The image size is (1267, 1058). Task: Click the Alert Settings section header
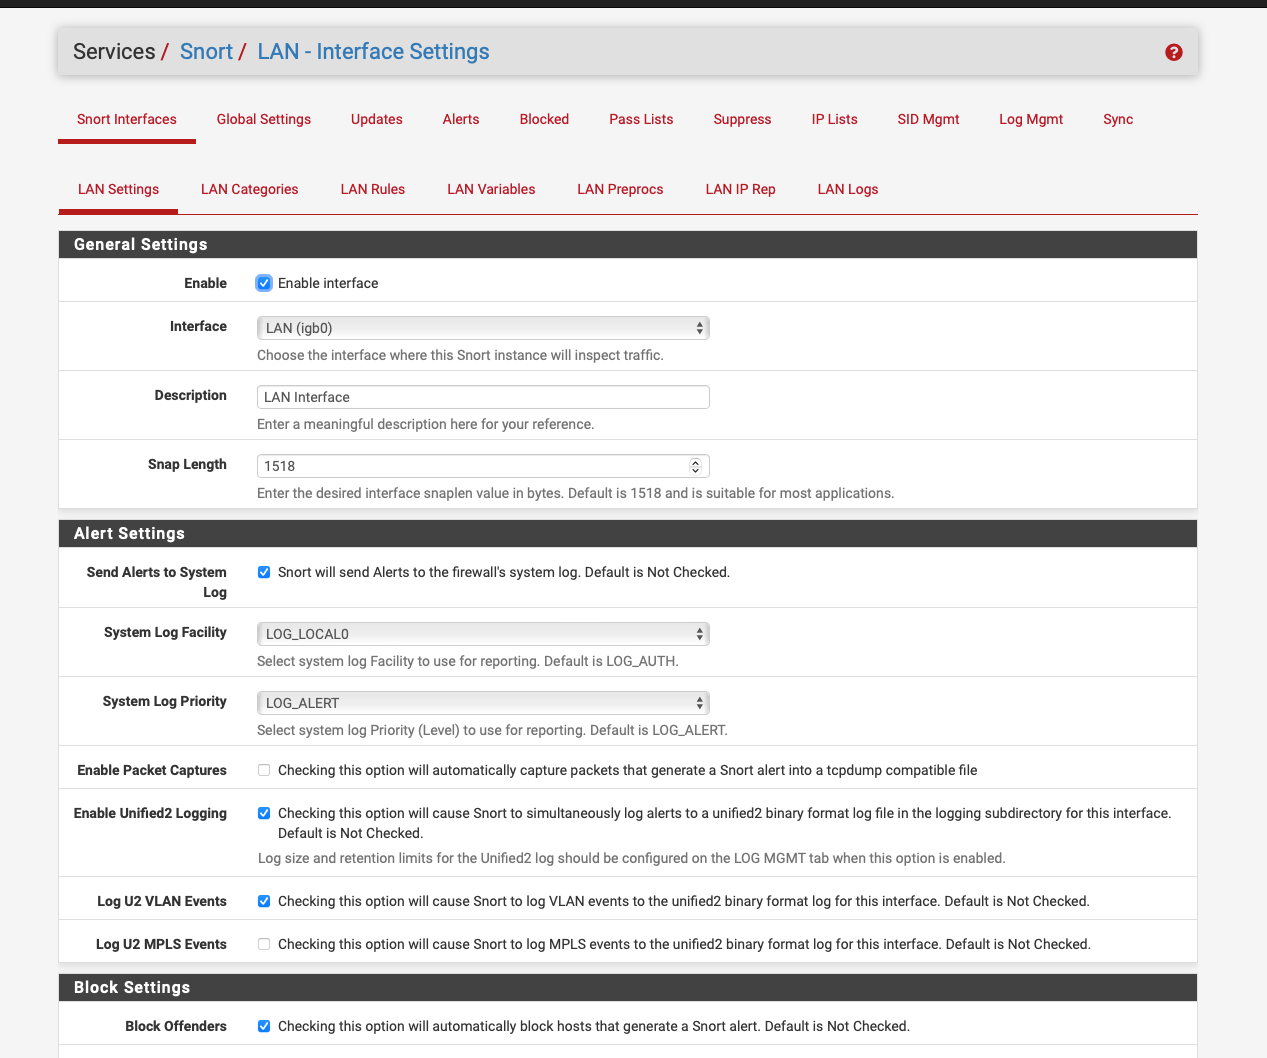click(x=628, y=534)
